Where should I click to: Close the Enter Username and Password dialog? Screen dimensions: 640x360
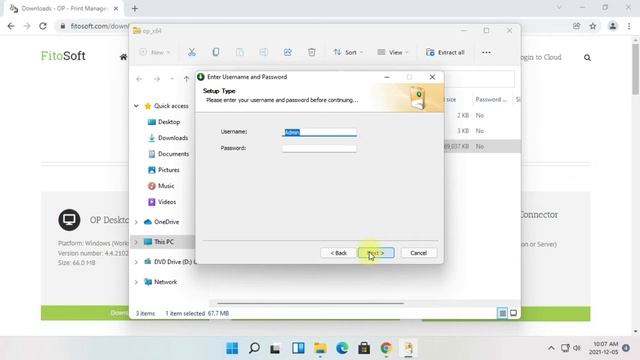click(x=432, y=77)
